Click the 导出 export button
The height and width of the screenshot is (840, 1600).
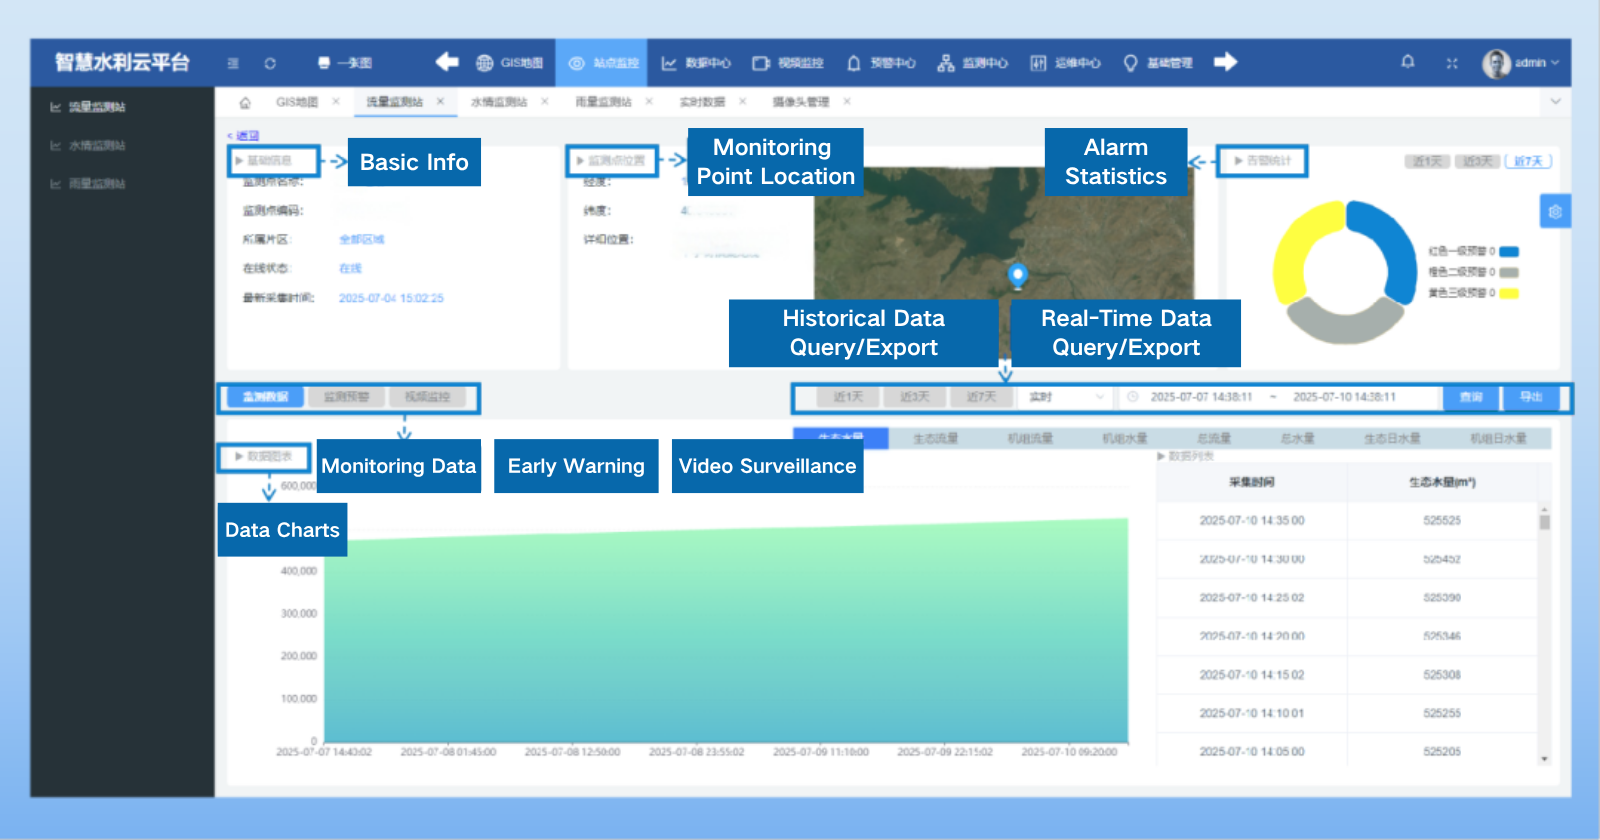click(x=1531, y=397)
